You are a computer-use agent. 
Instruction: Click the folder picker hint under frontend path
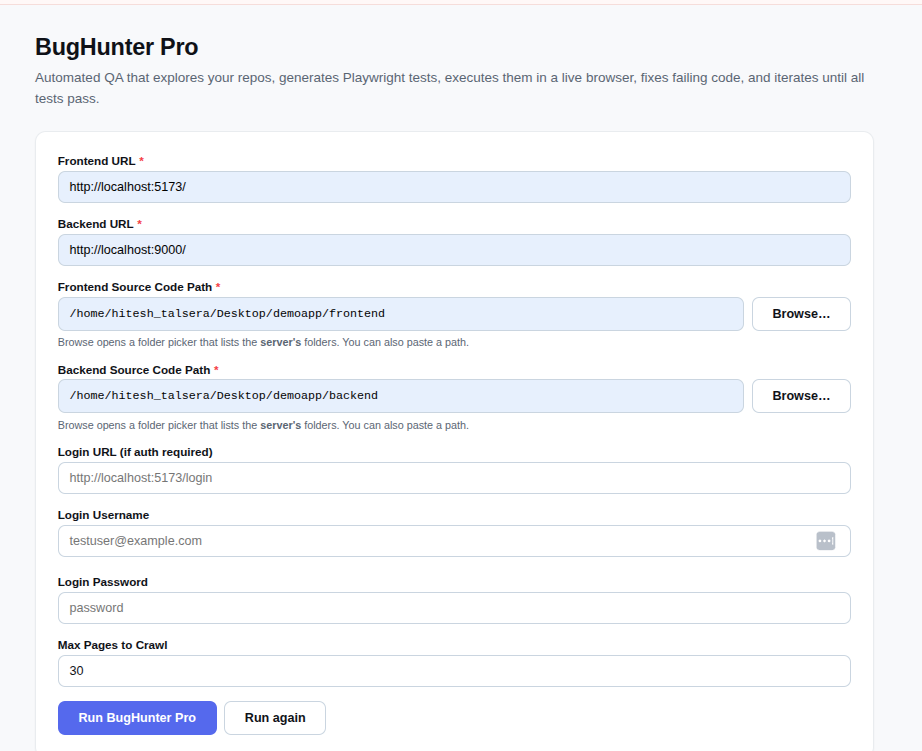(x=263, y=342)
